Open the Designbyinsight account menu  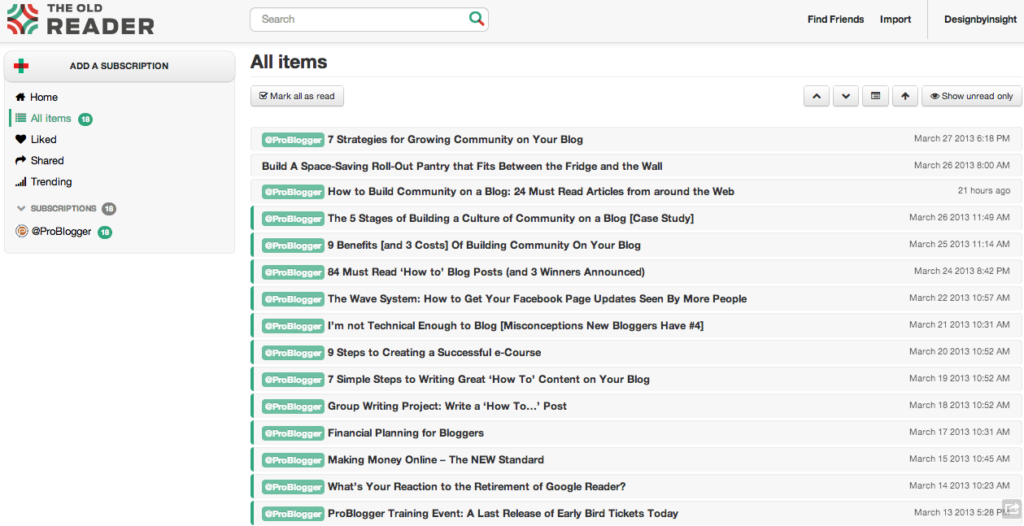[x=980, y=20]
